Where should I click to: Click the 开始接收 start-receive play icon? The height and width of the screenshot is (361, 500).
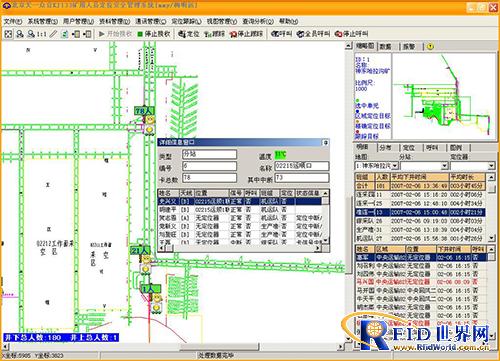tap(102, 34)
